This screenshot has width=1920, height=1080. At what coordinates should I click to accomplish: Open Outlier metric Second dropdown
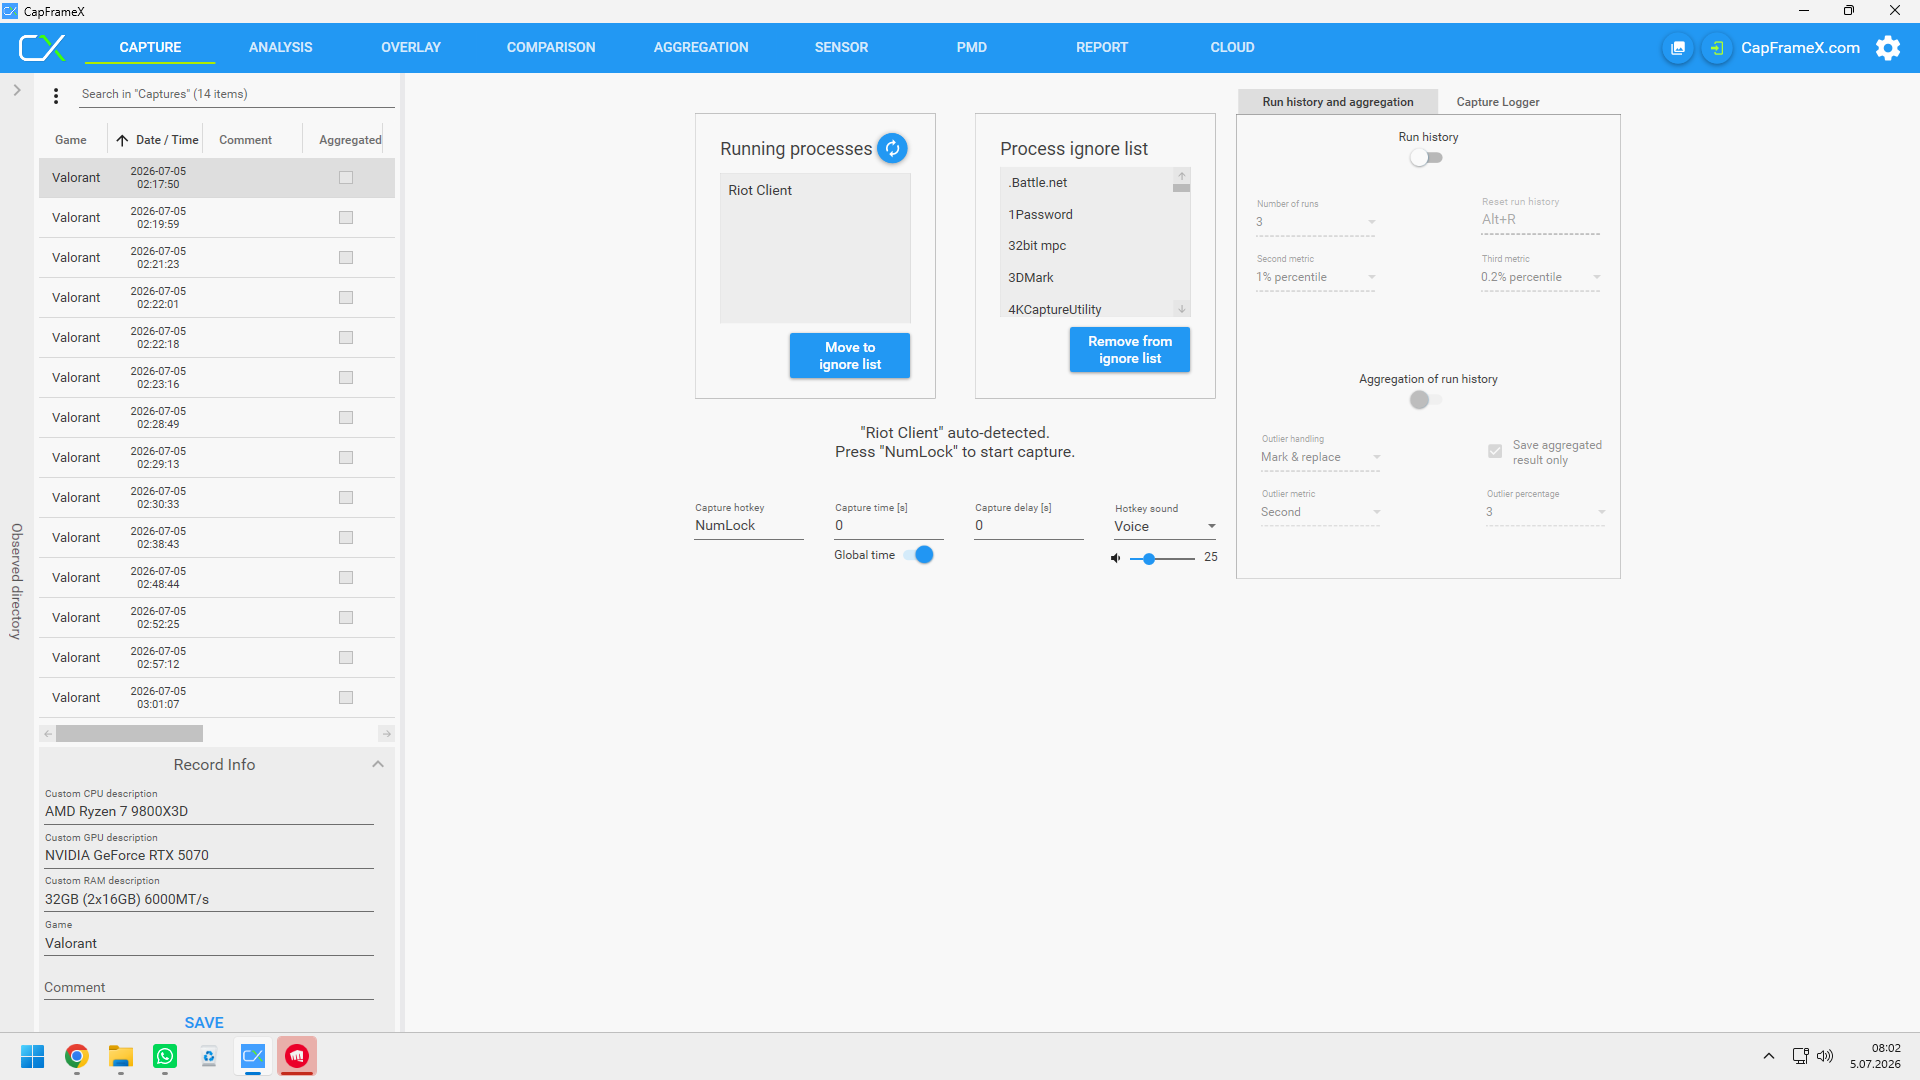click(x=1321, y=513)
